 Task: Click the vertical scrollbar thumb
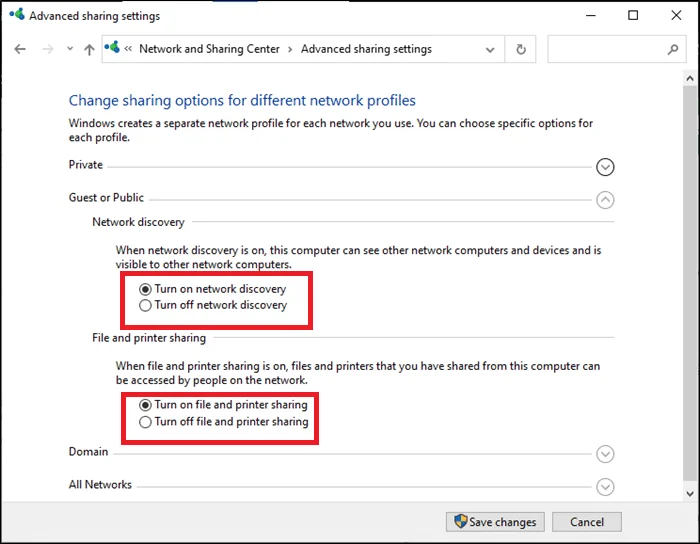690,283
